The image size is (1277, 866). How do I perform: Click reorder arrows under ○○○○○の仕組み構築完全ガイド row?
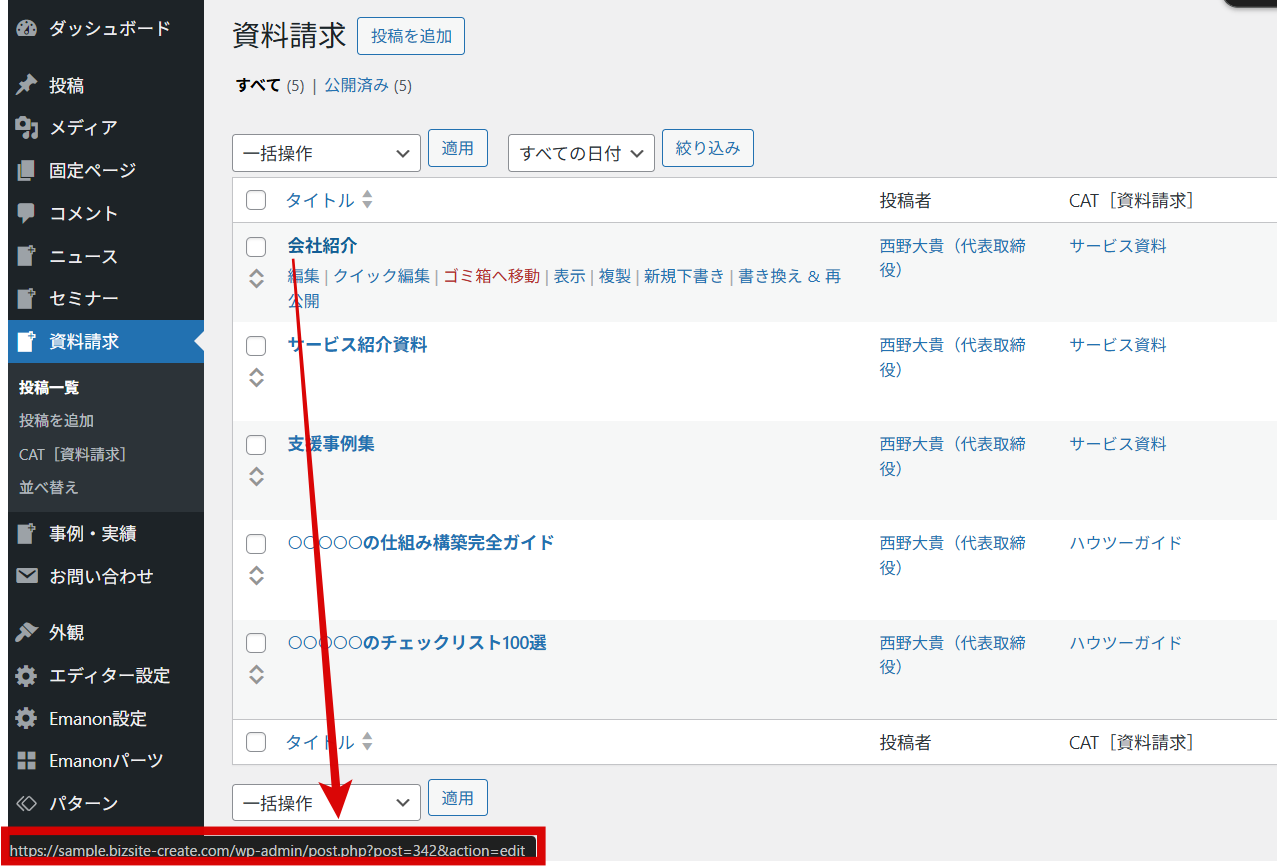(x=257, y=575)
